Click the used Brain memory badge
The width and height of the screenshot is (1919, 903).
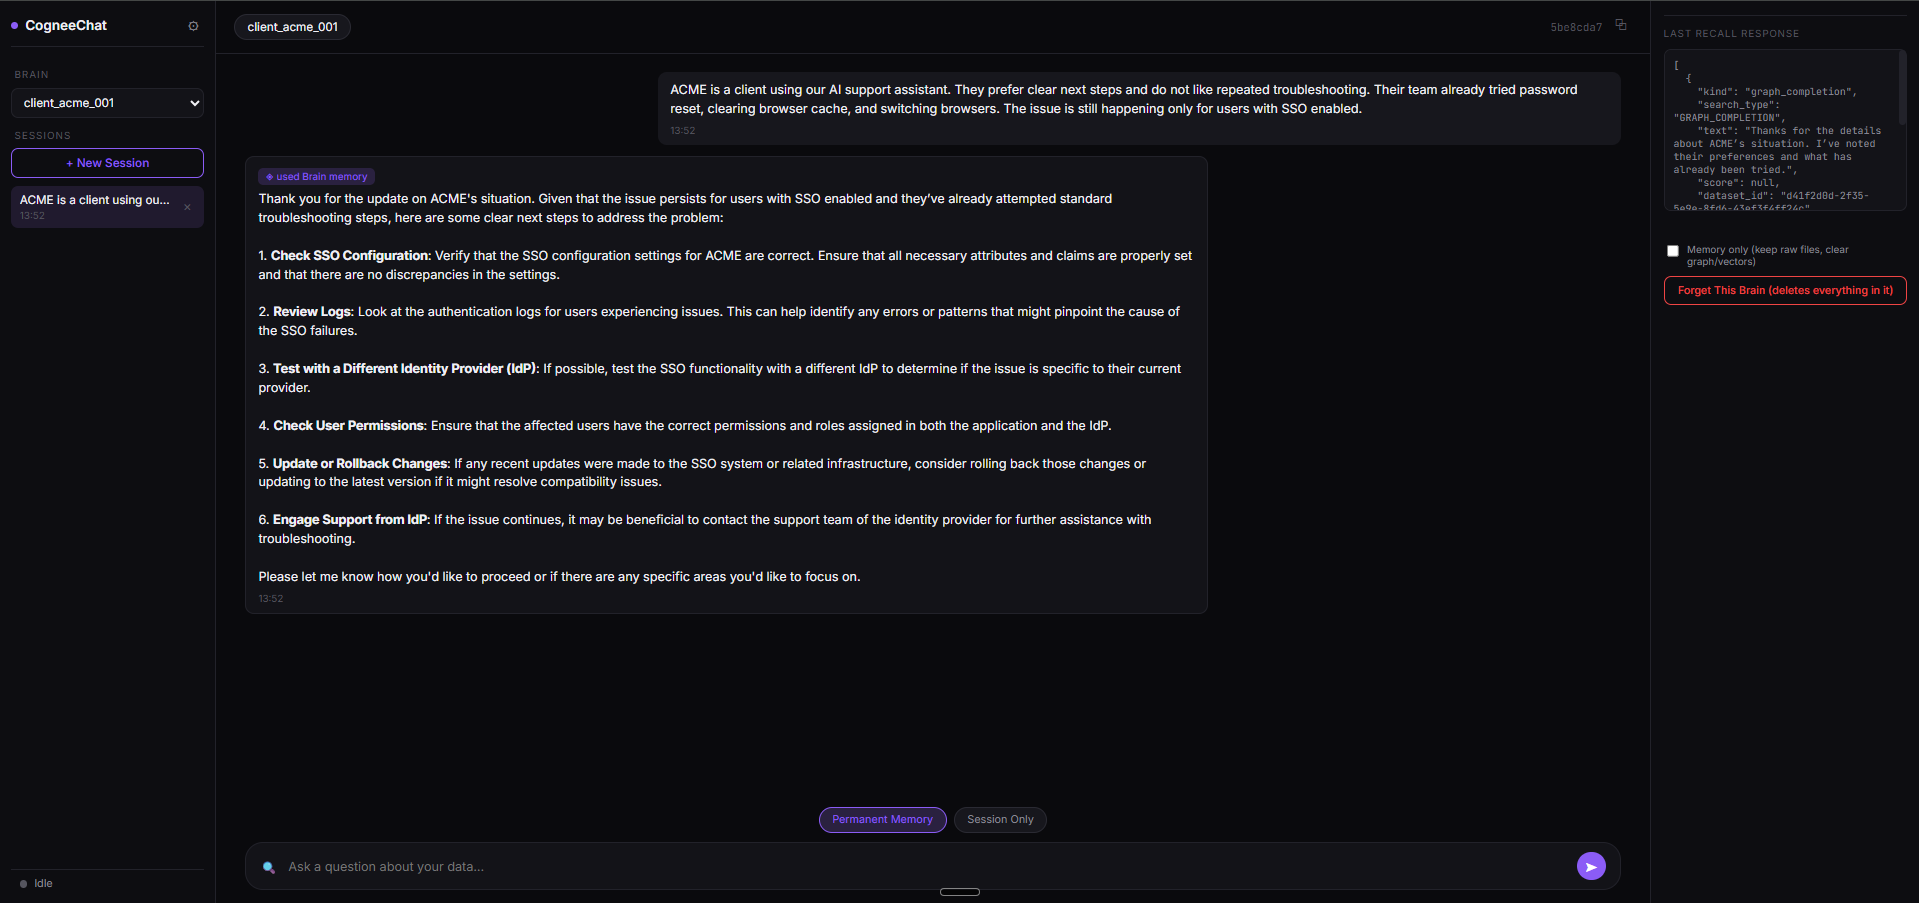pos(316,176)
